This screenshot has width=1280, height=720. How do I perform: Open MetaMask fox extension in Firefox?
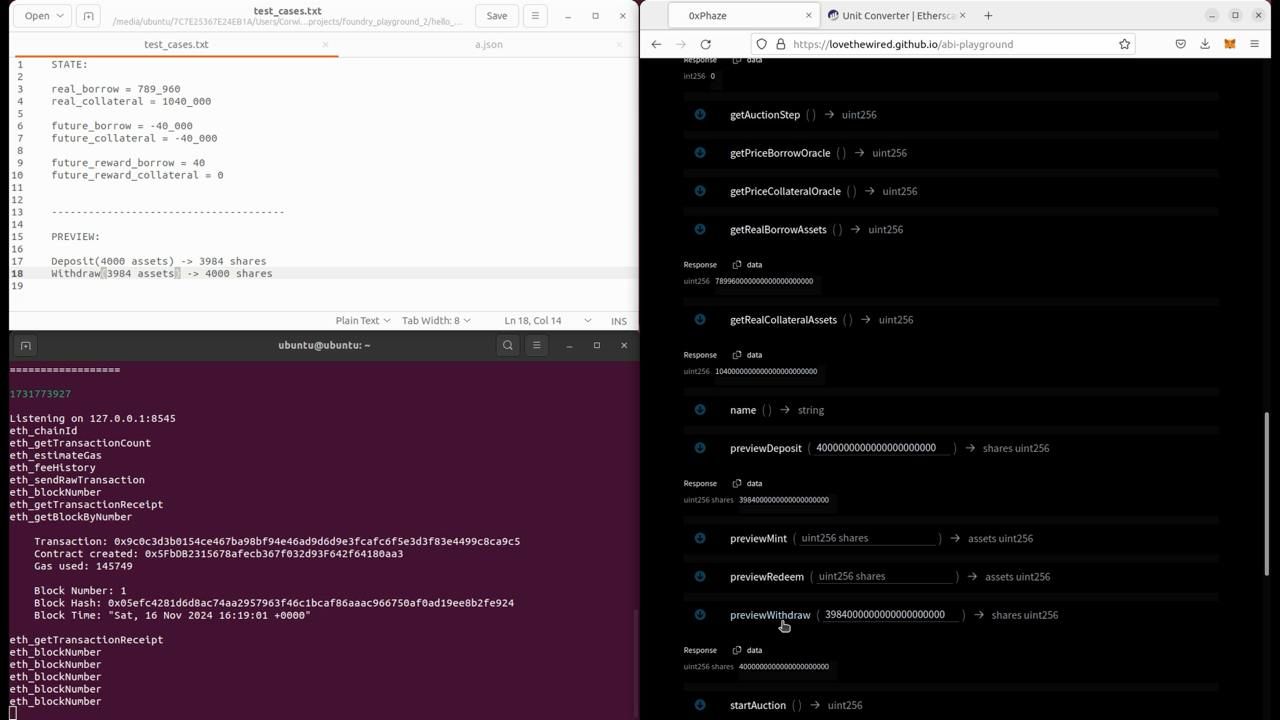[1230, 44]
